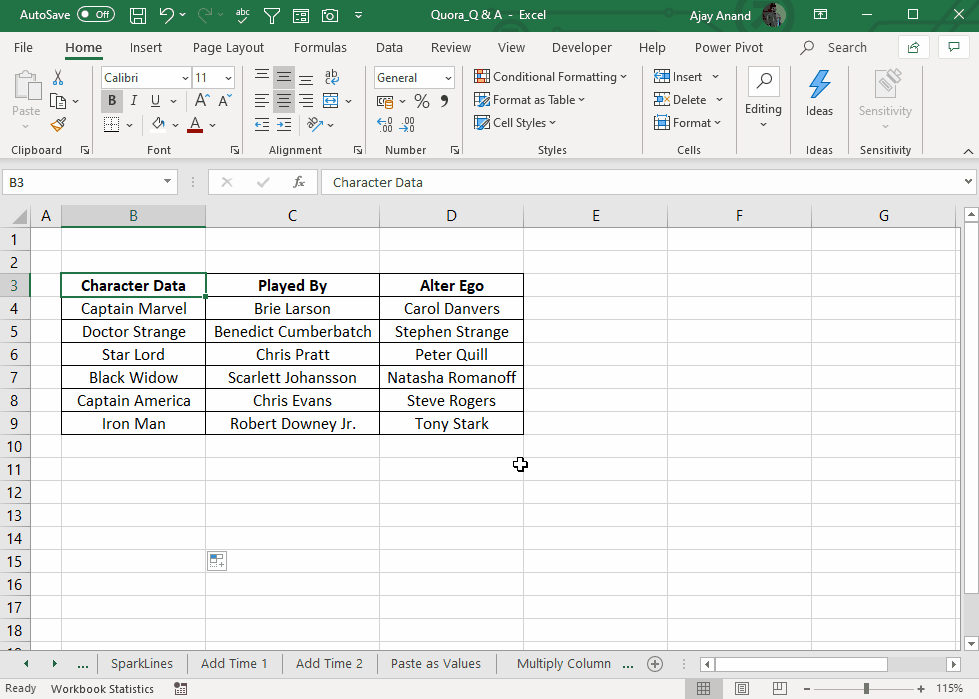This screenshot has width=979, height=699.
Task: Click the Merge & Center icon
Action: [x=330, y=100]
